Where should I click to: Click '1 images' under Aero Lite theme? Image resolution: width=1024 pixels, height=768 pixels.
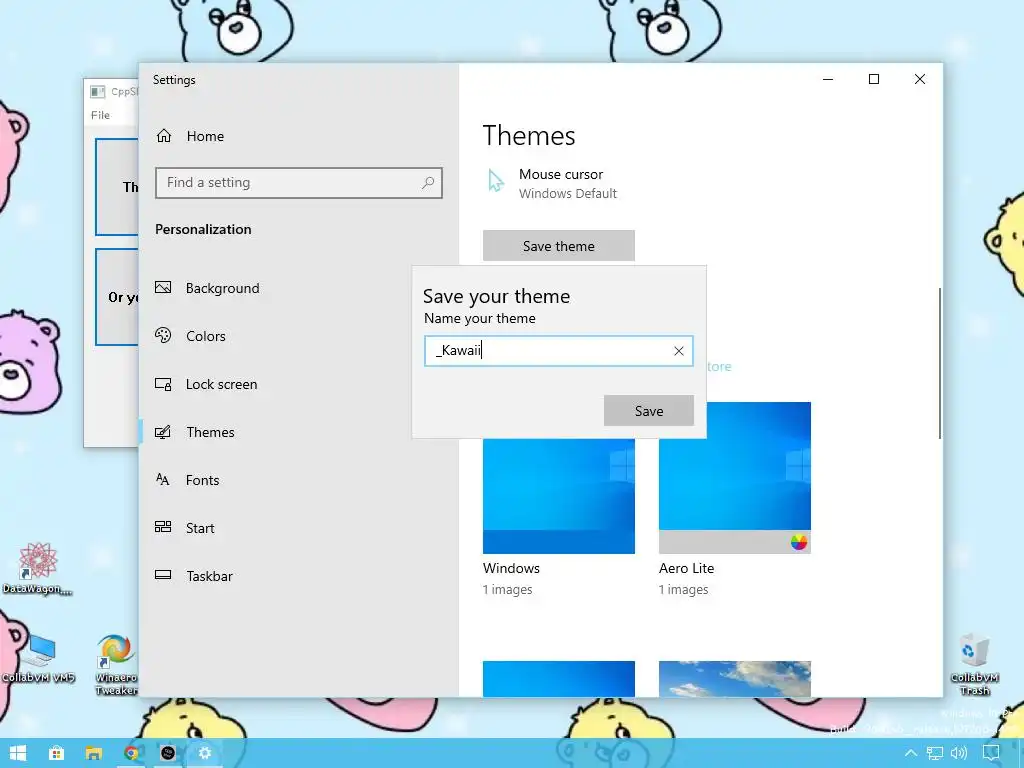(x=684, y=589)
